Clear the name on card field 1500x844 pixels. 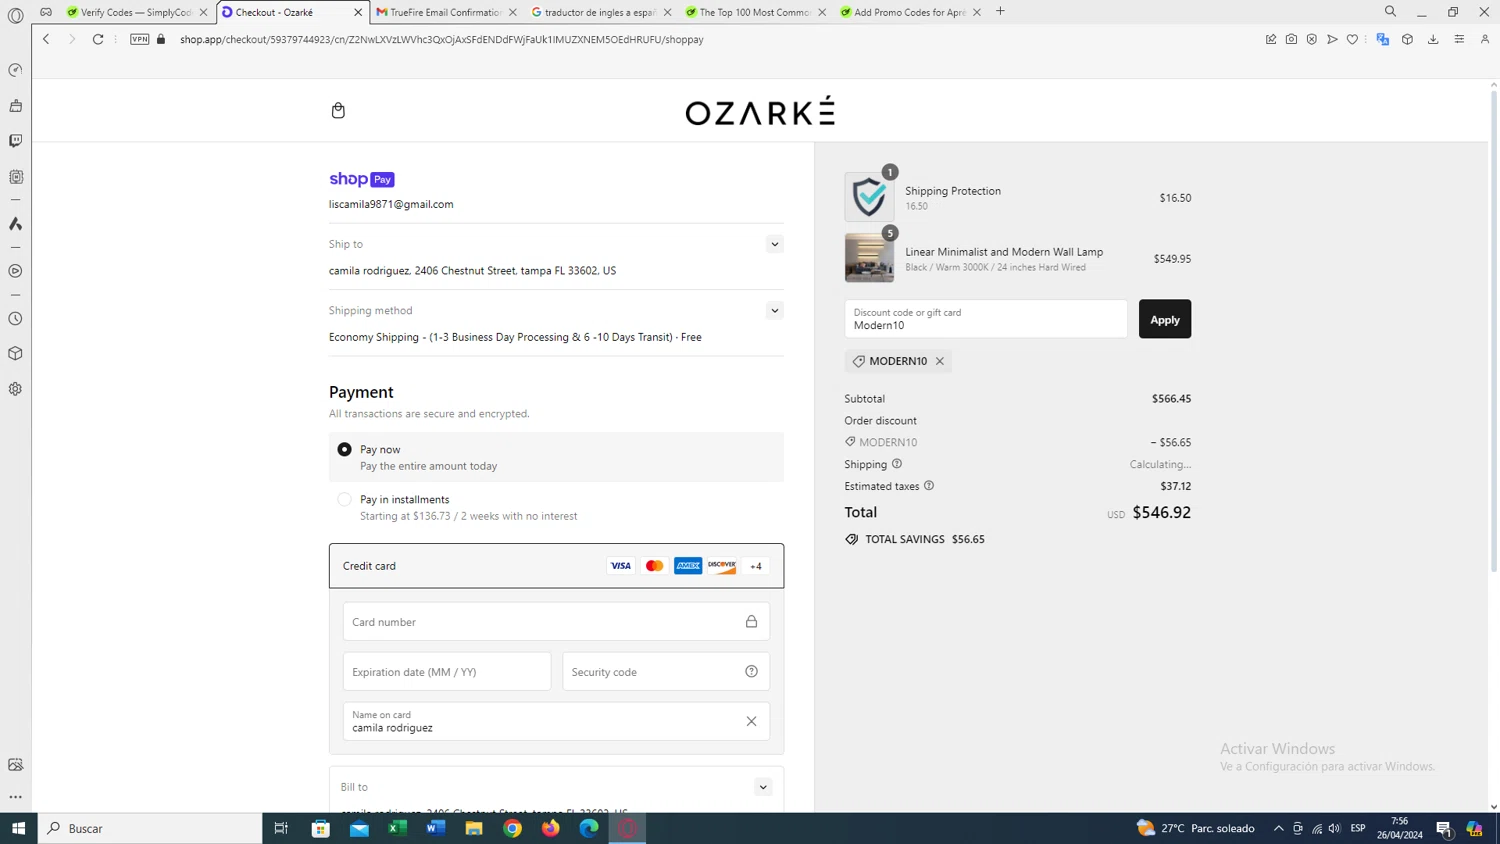[x=751, y=721]
